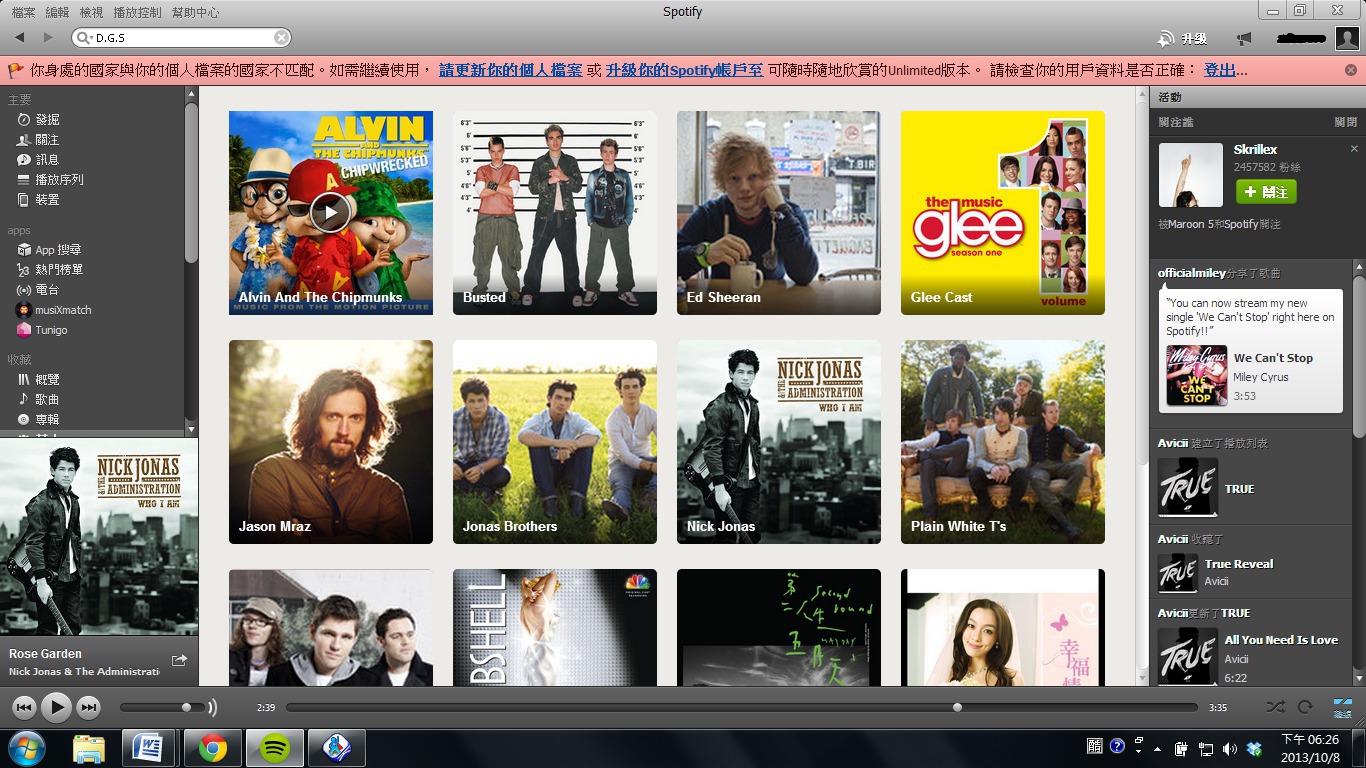The width and height of the screenshot is (1366, 768).
Task: Open the Busted artist tile
Action: click(555, 213)
